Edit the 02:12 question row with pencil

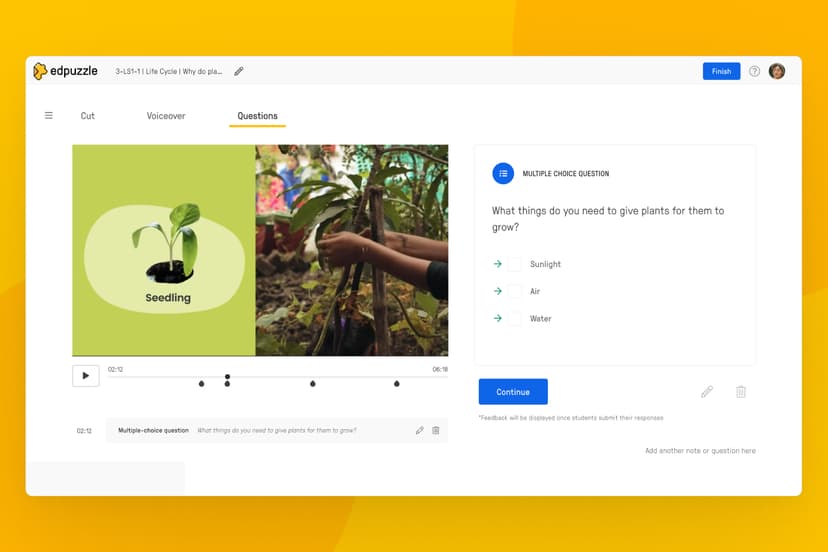coord(419,431)
